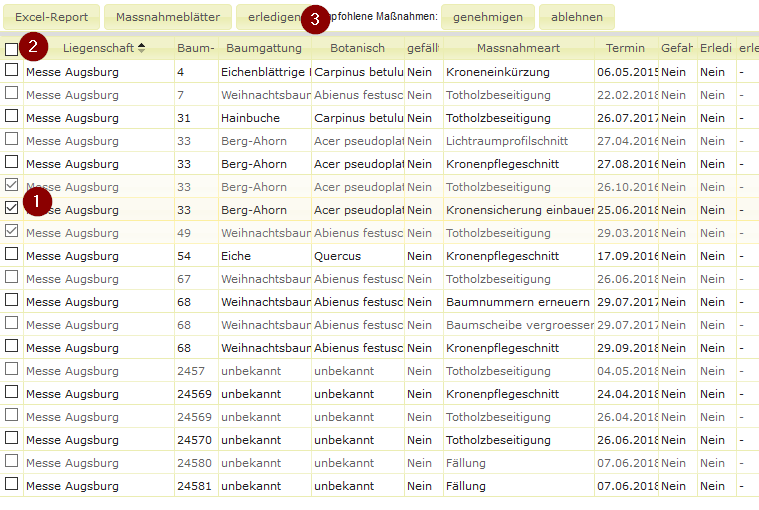The height and width of the screenshot is (510, 759).
Task: Click the red number 2 marker
Action: click(35, 46)
